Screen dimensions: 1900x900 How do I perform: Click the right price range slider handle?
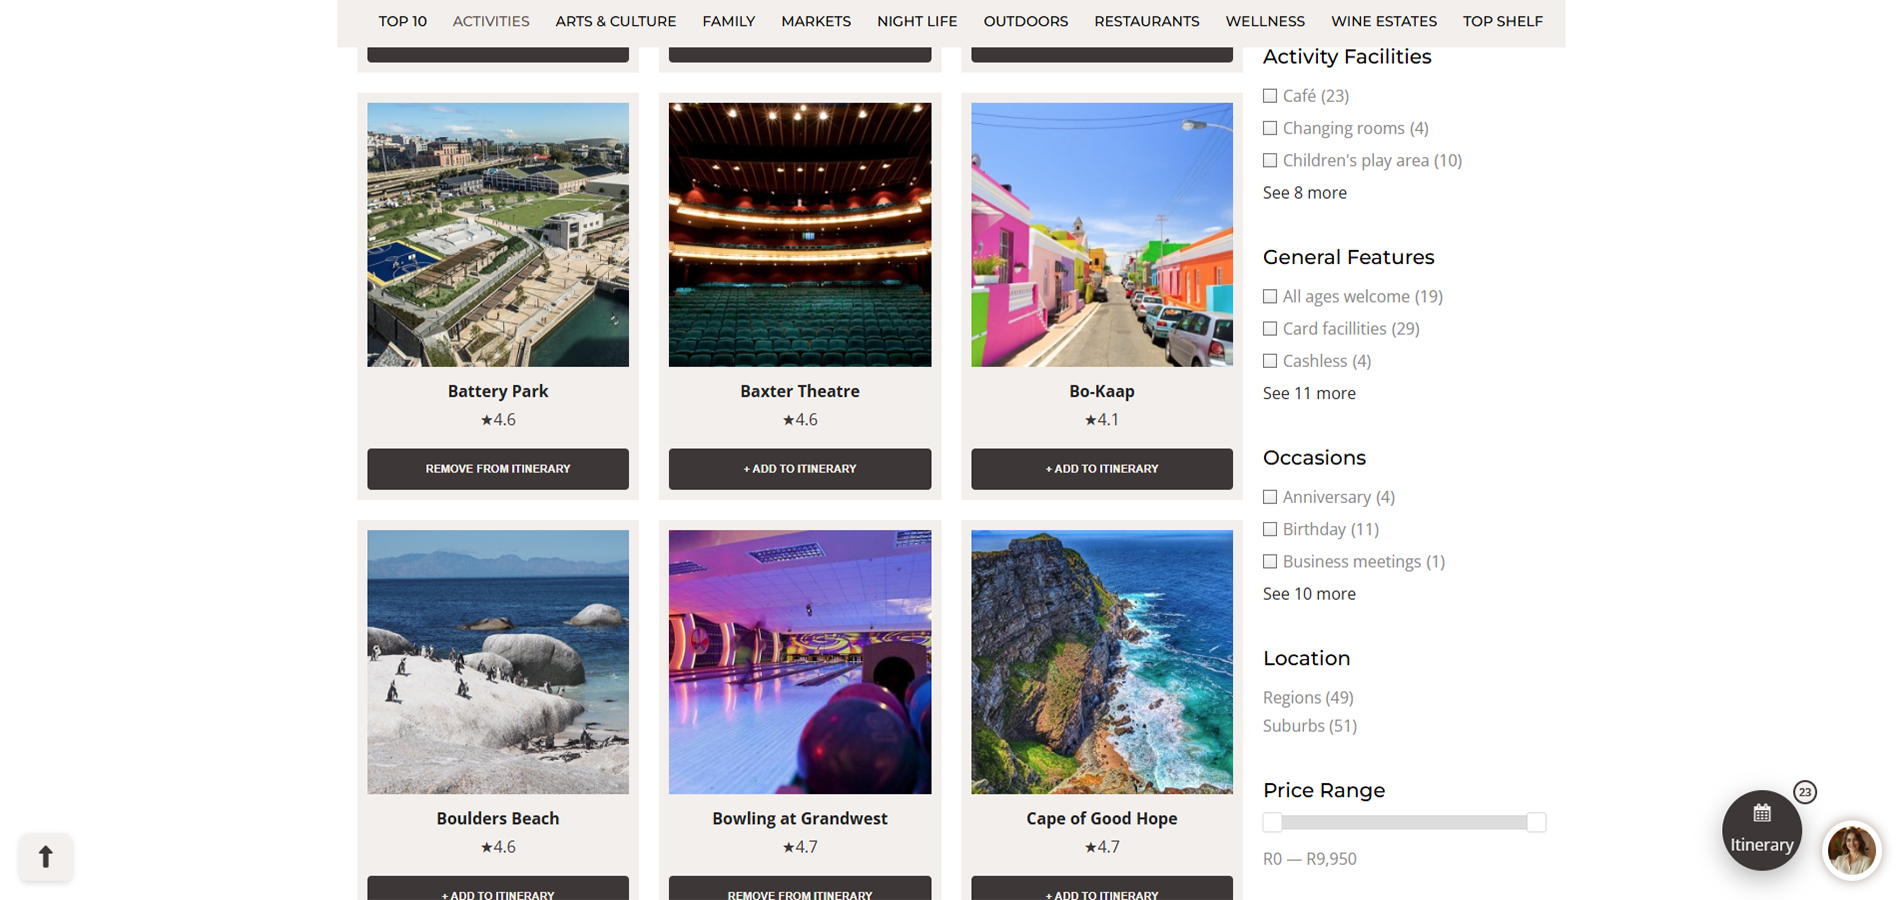click(1536, 822)
